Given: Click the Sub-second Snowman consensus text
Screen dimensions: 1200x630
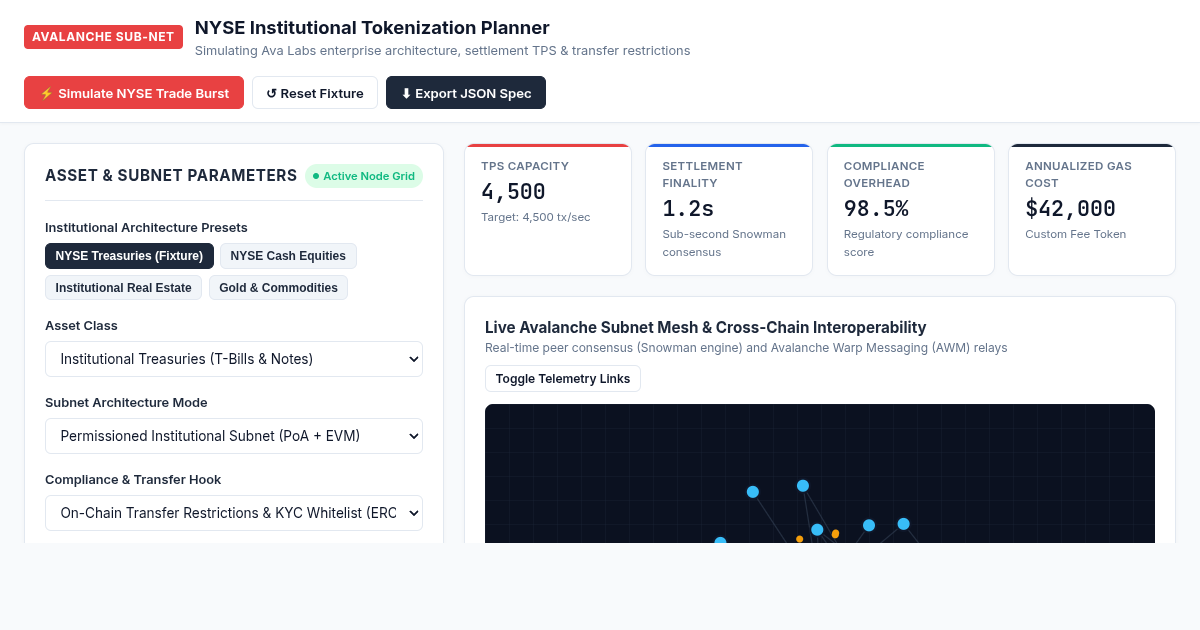Looking at the screenshot, I should click(724, 243).
